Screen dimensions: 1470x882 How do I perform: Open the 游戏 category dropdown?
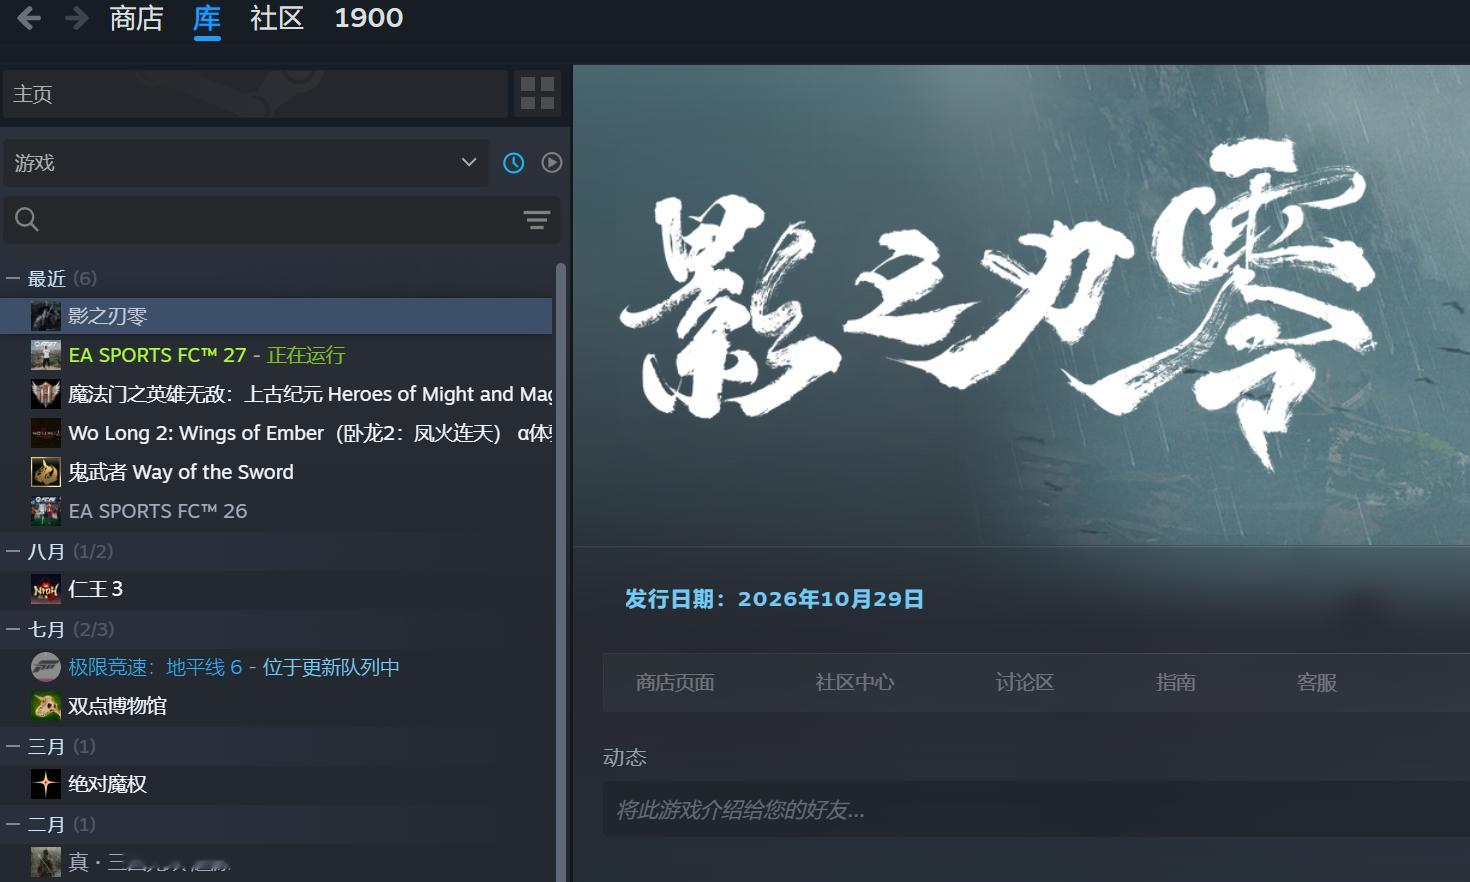coord(246,162)
